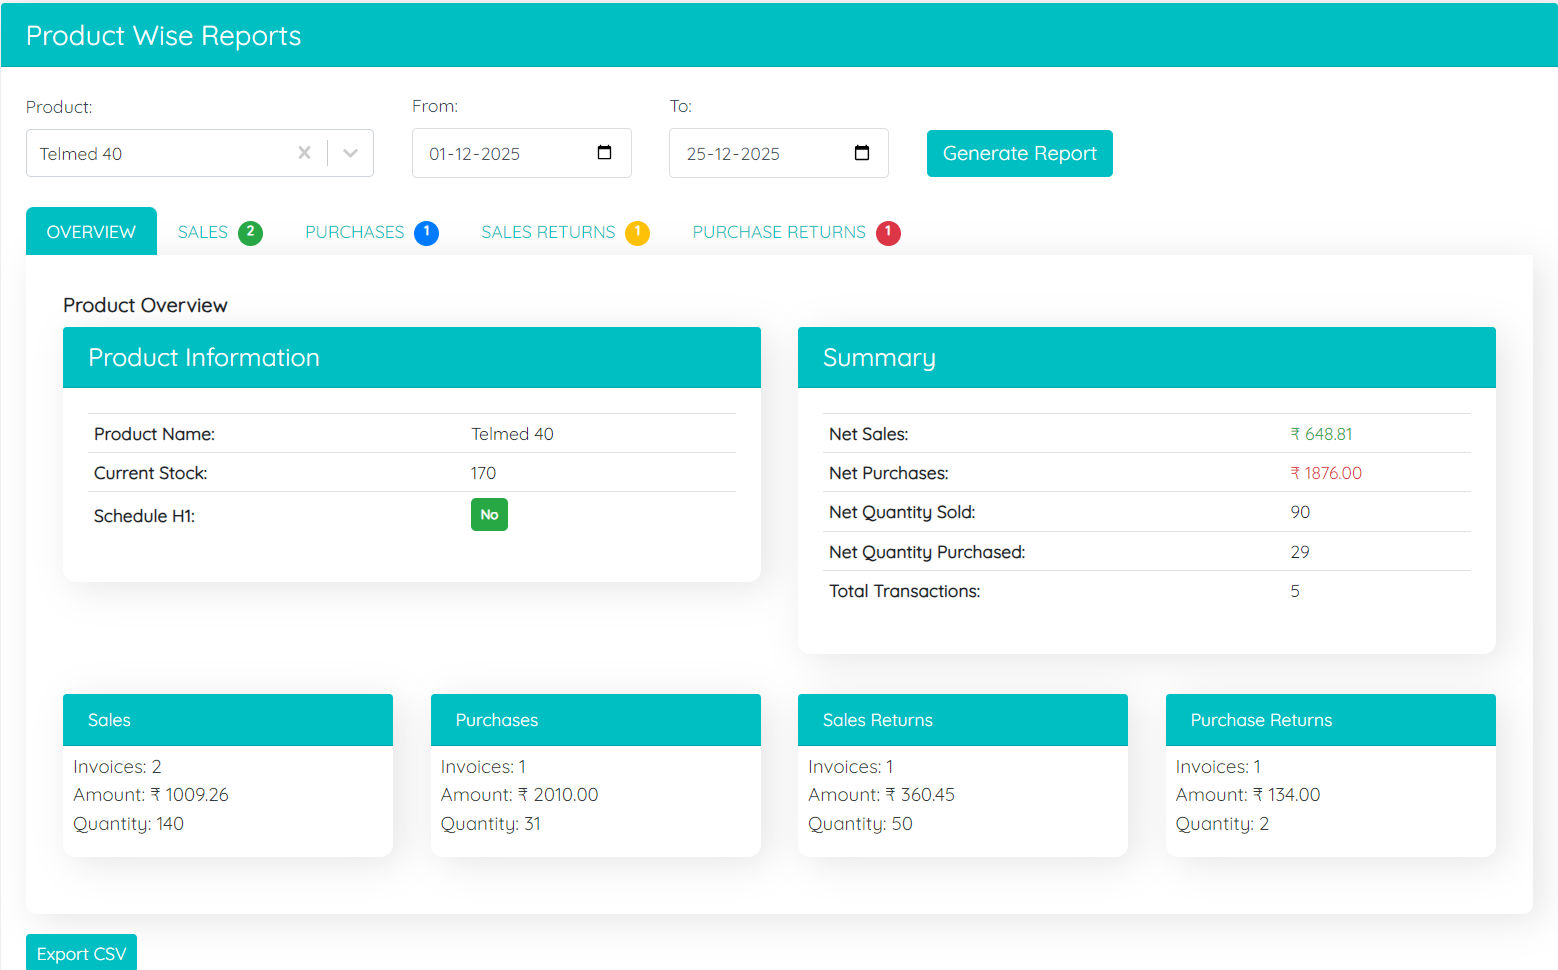Image resolution: width=1558 pixels, height=970 pixels.
Task: Click the blue Purchases count badge
Action: click(x=426, y=232)
